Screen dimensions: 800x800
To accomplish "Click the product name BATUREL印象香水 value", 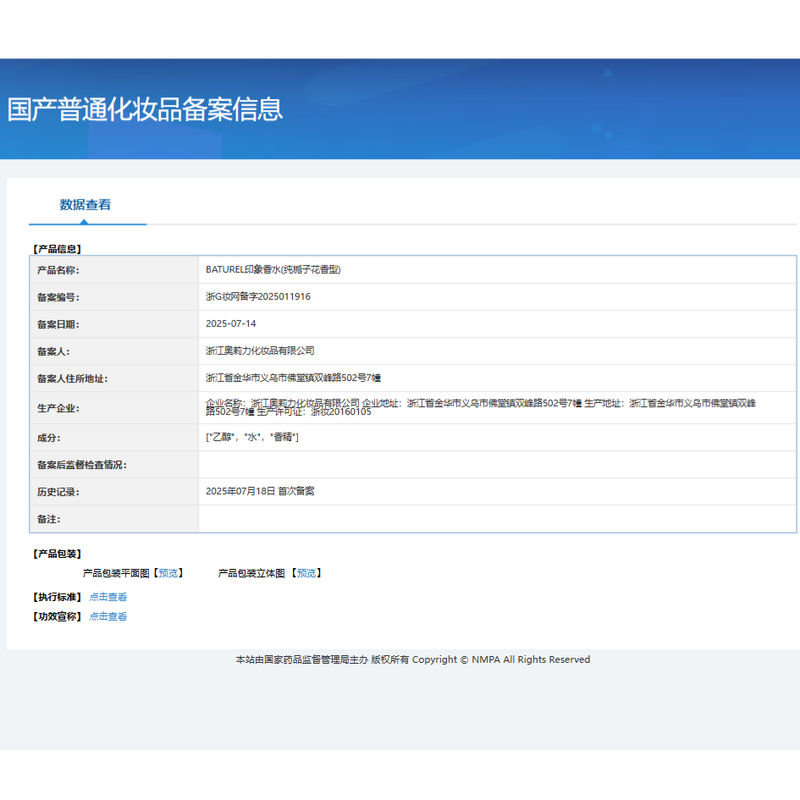I will point(273,270).
